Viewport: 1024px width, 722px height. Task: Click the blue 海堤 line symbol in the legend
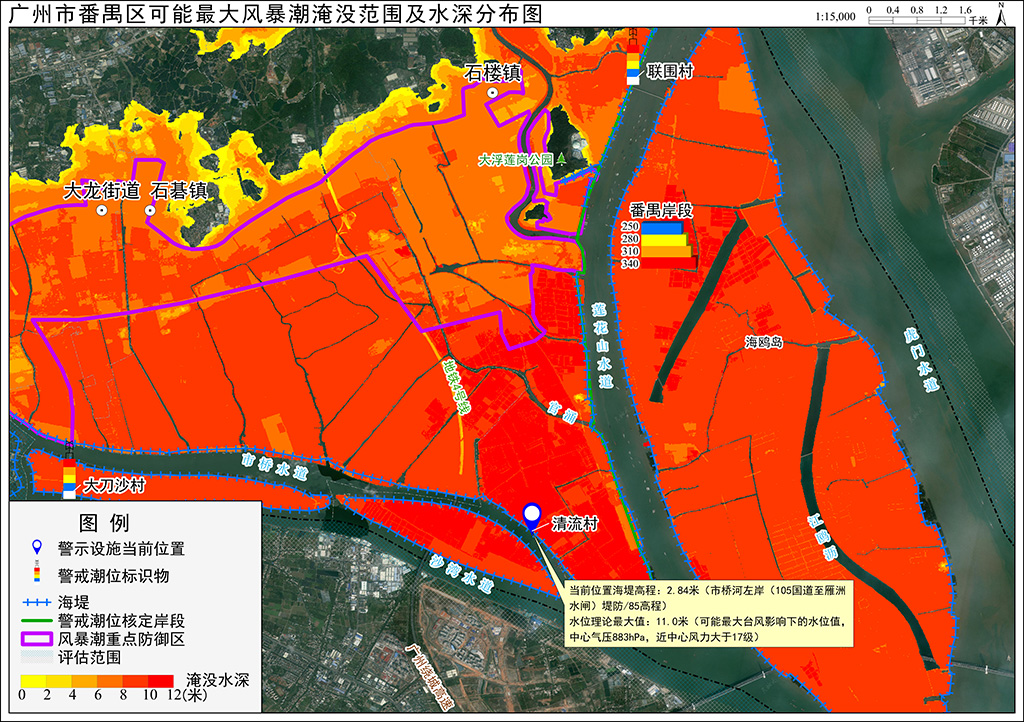pos(37,602)
